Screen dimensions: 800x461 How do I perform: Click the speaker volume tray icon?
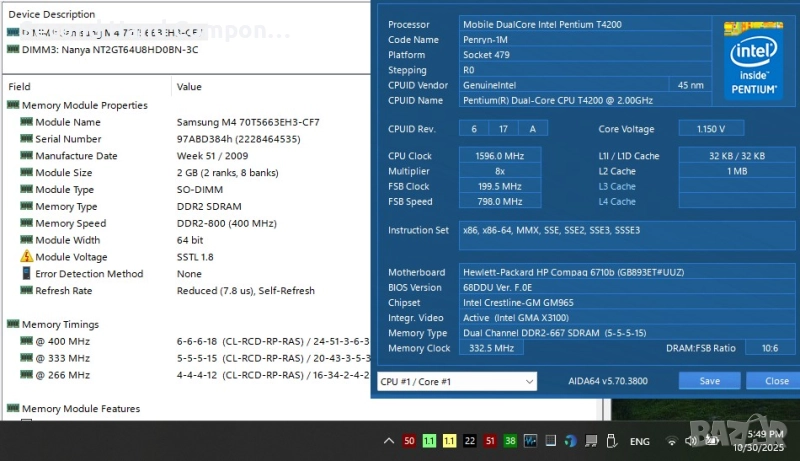coord(692,441)
